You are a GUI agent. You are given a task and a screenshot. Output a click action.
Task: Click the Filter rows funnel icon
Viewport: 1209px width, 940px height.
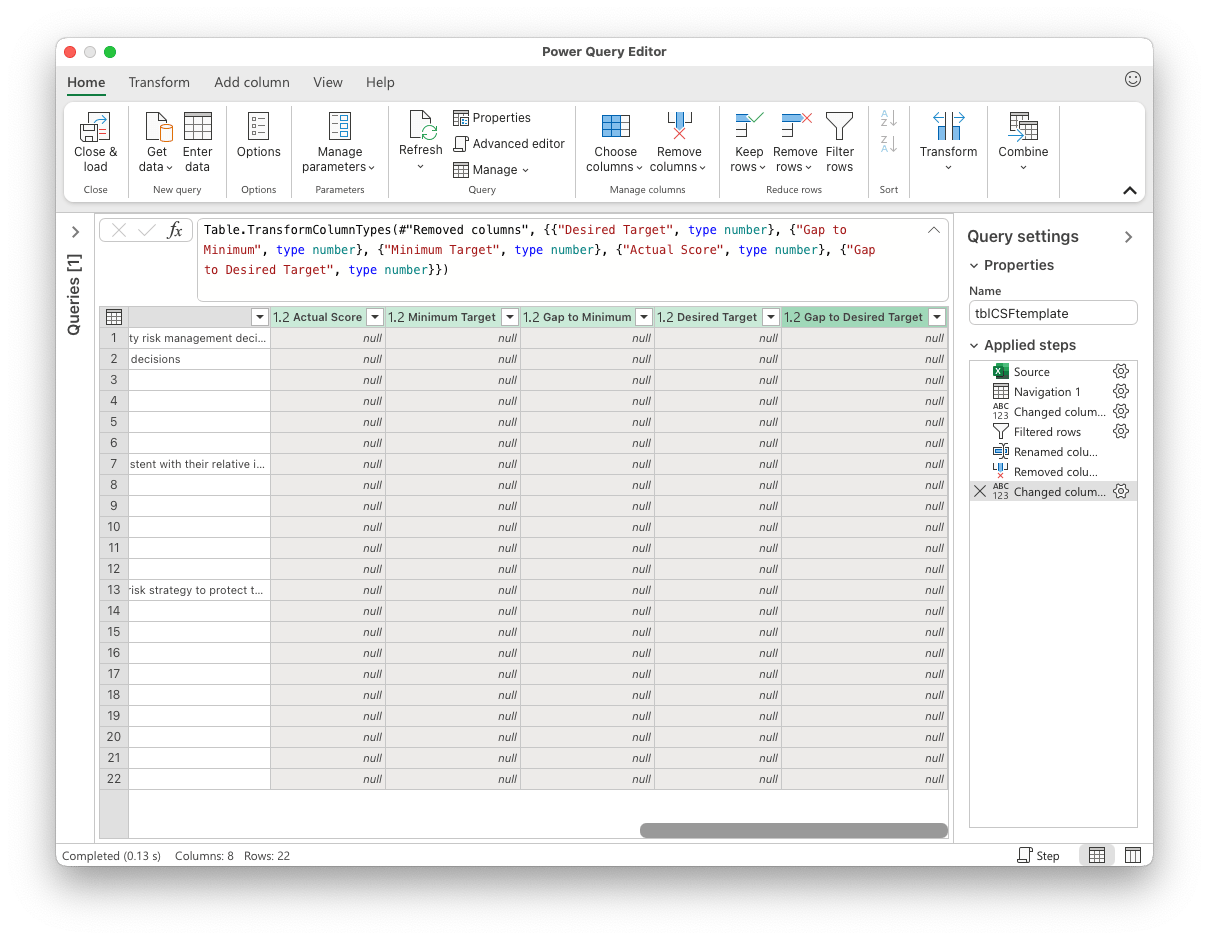840,126
